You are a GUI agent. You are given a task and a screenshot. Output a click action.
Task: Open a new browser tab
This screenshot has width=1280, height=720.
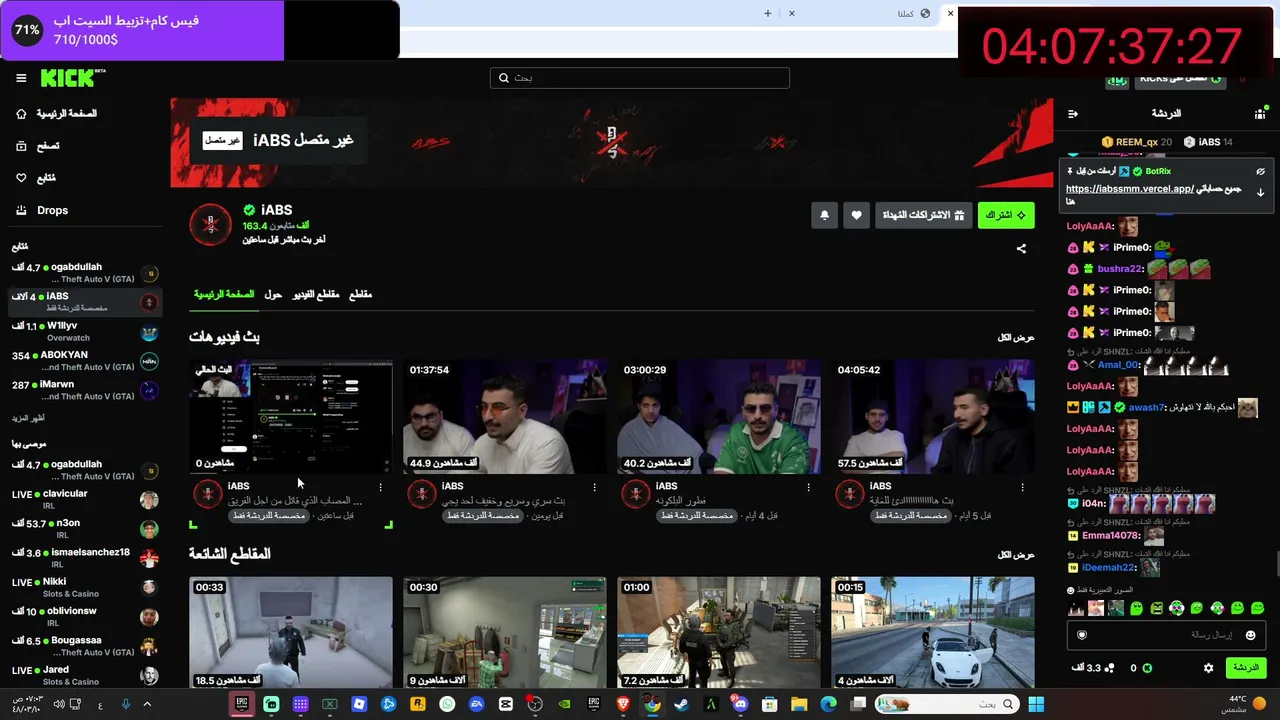[768, 14]
